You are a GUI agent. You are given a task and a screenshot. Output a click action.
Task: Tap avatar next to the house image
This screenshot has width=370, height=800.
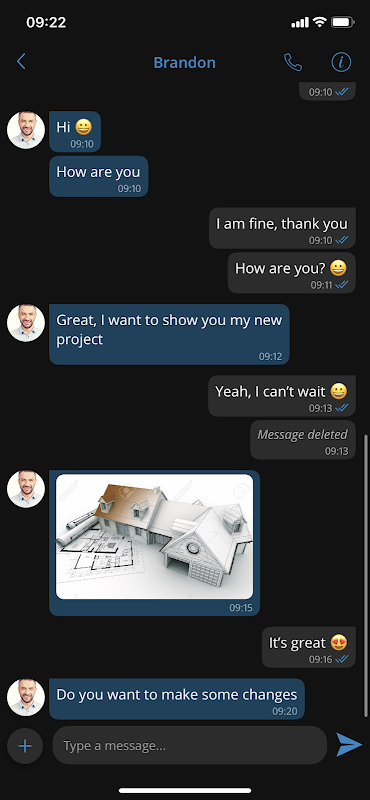click(x=26, y=489)
